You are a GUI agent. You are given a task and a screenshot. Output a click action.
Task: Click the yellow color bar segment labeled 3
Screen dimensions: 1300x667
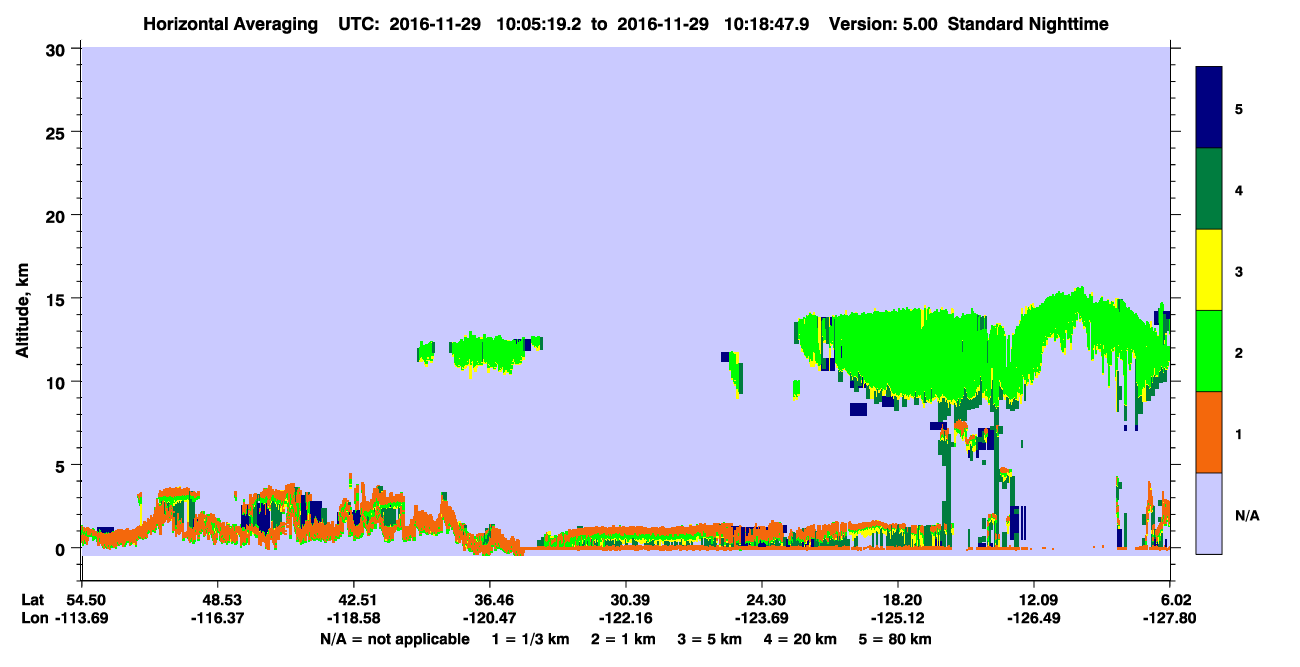point(1209,270)
